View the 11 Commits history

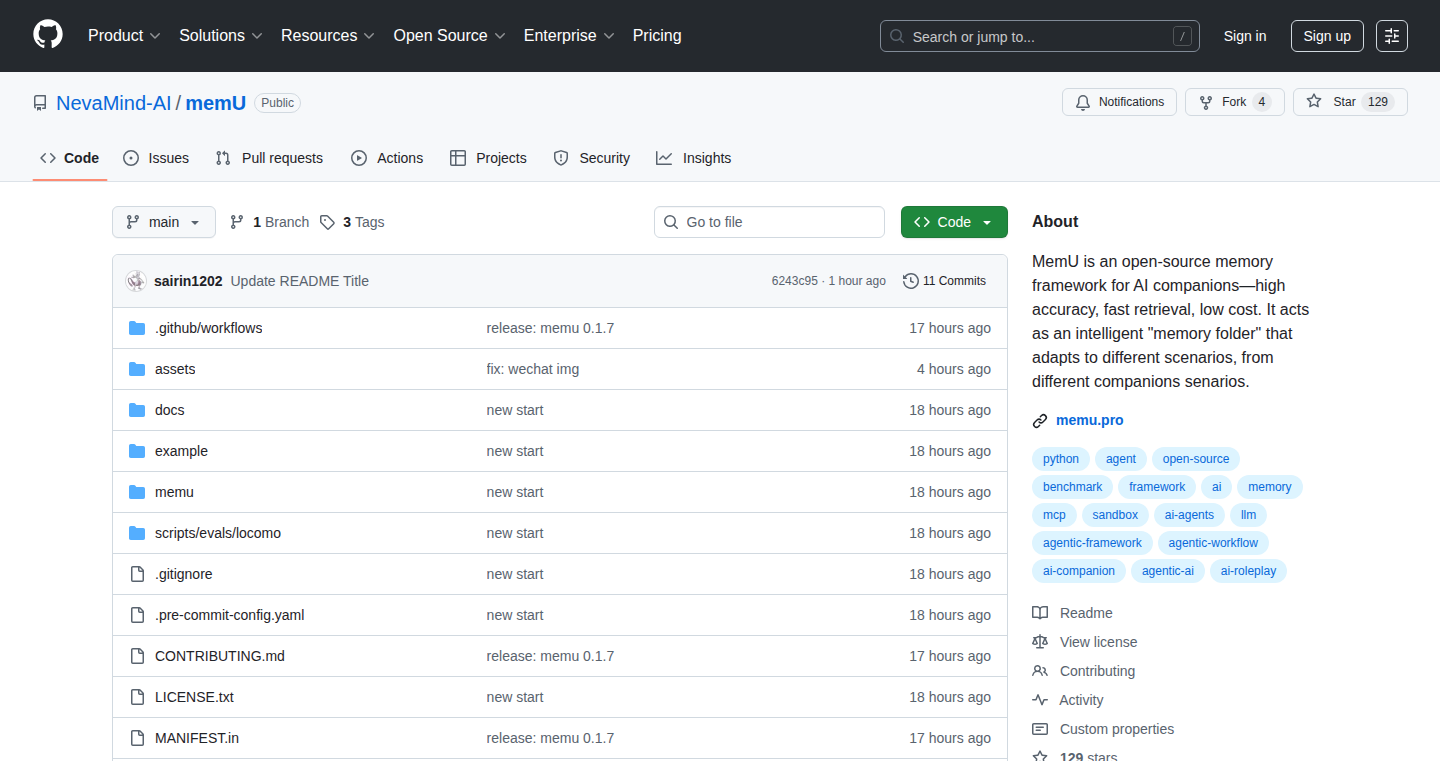tap(944, 281)
